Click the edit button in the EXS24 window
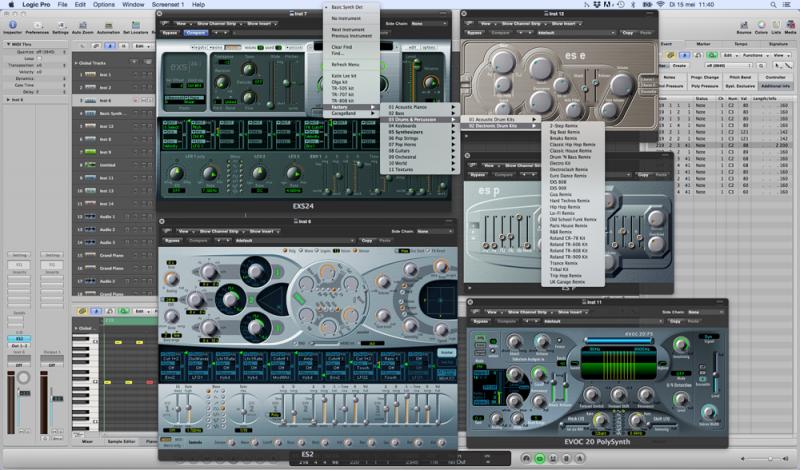This screenshot has width=800, height=470. tap(411, 47)
